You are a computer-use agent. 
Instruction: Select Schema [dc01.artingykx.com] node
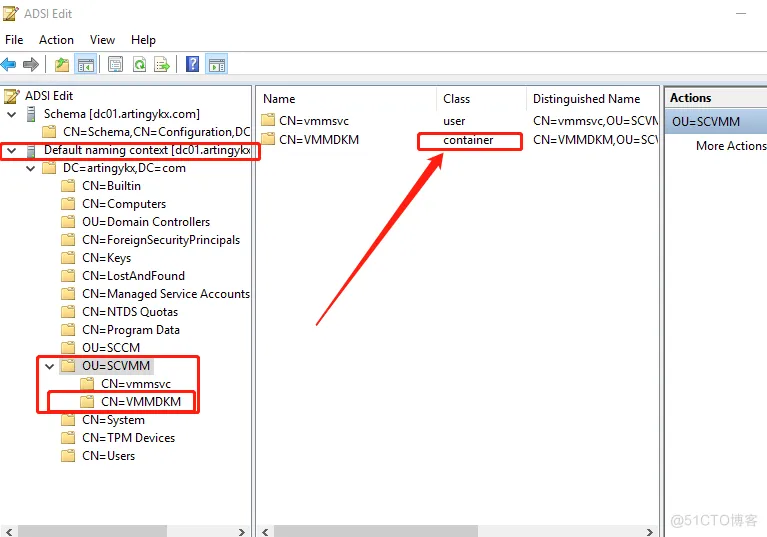[122, 114]
